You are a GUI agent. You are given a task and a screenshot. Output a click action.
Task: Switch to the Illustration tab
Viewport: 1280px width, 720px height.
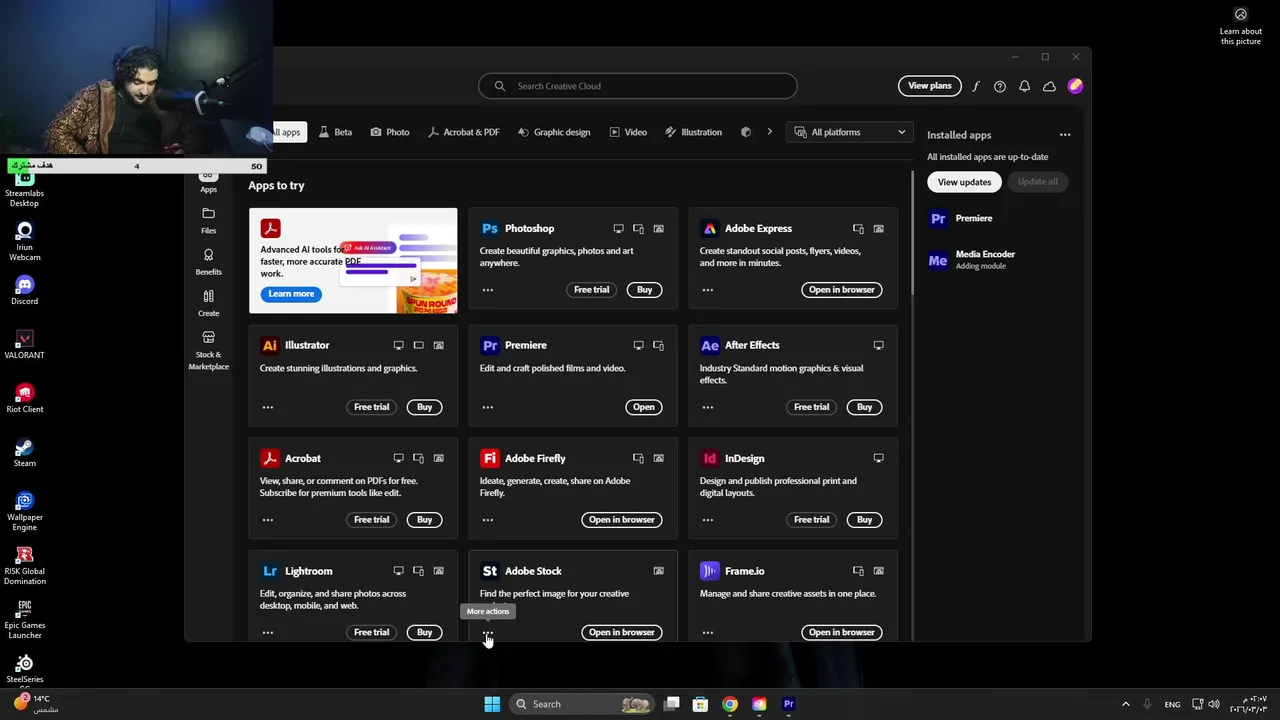pyautogui.click(x=693, y=132)
